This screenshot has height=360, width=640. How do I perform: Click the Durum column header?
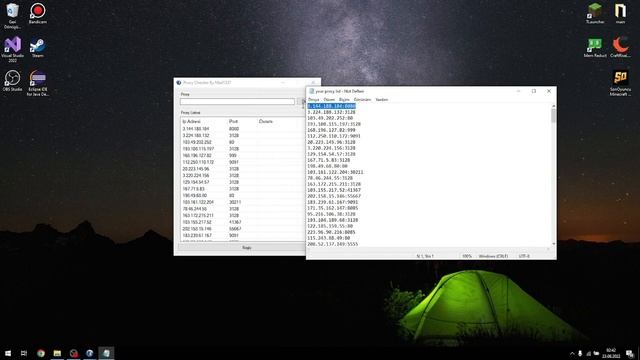point(266,121)
